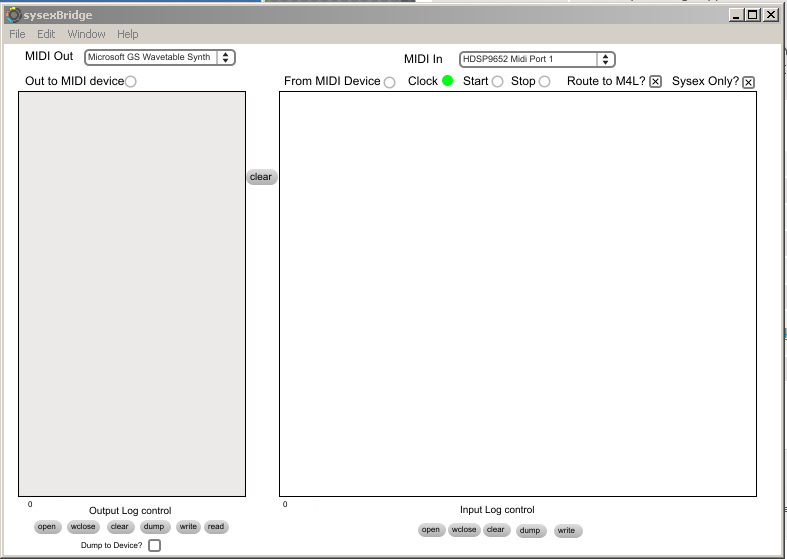This screenshot has height=559, width=787.
Task: Click write in Input Log control
Action: pyautogui.click(x=566, y=531)
